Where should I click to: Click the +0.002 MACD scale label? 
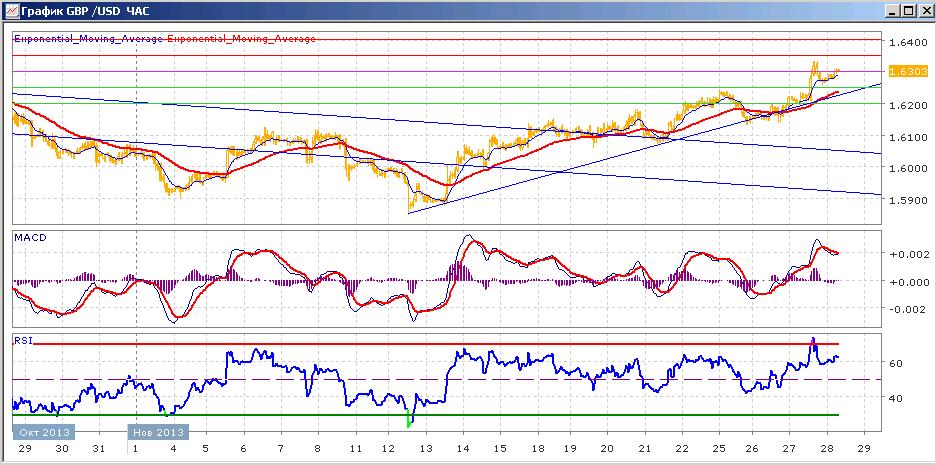pyautogui.click(x=909, y=254)
